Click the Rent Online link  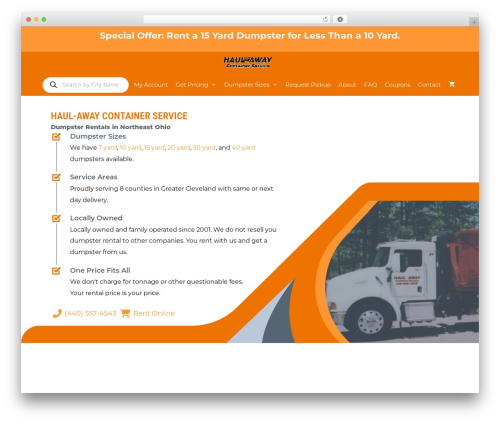pyautogui.click(x=154, y=313)
